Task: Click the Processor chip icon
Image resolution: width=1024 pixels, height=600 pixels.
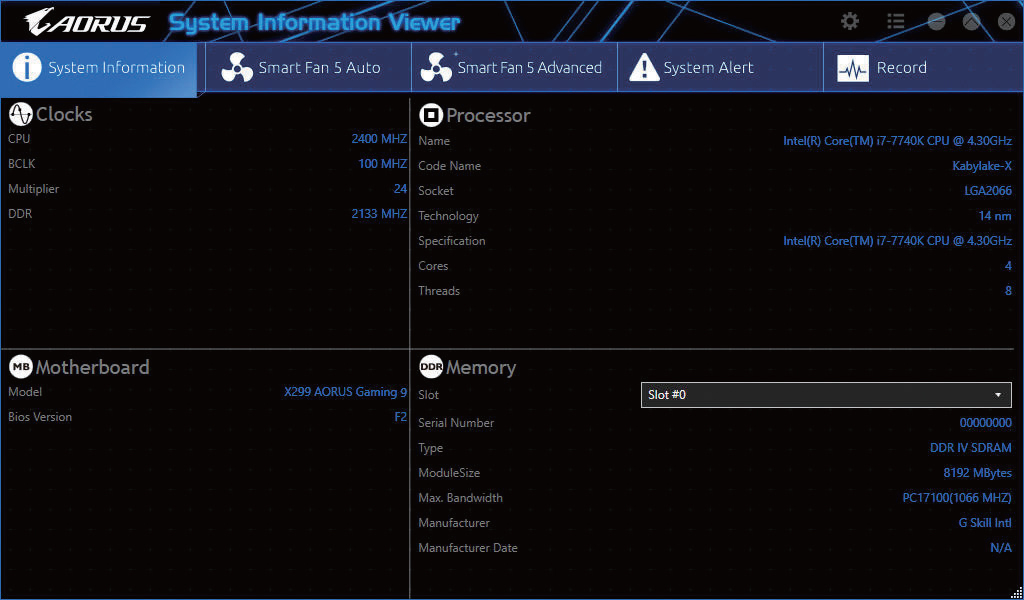Action: [431, 115]
